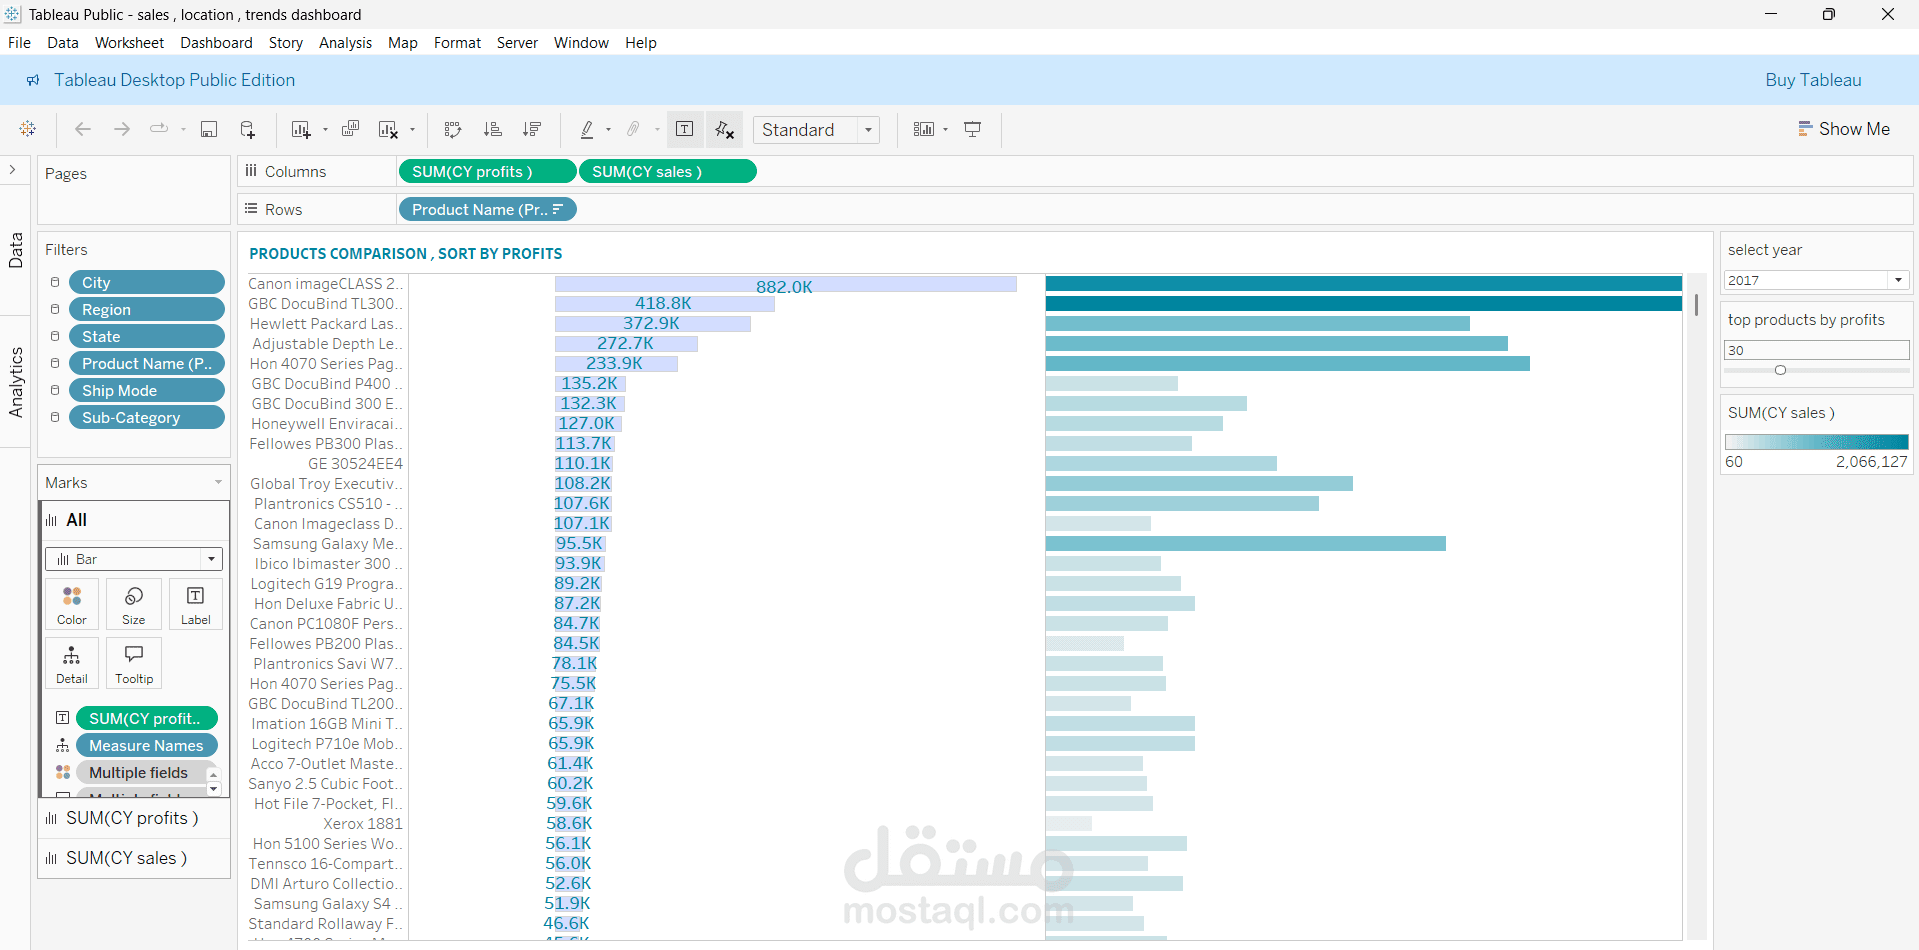
Task: Click the chart vertical scrollbar thumb
Action: coord(1696,304)
